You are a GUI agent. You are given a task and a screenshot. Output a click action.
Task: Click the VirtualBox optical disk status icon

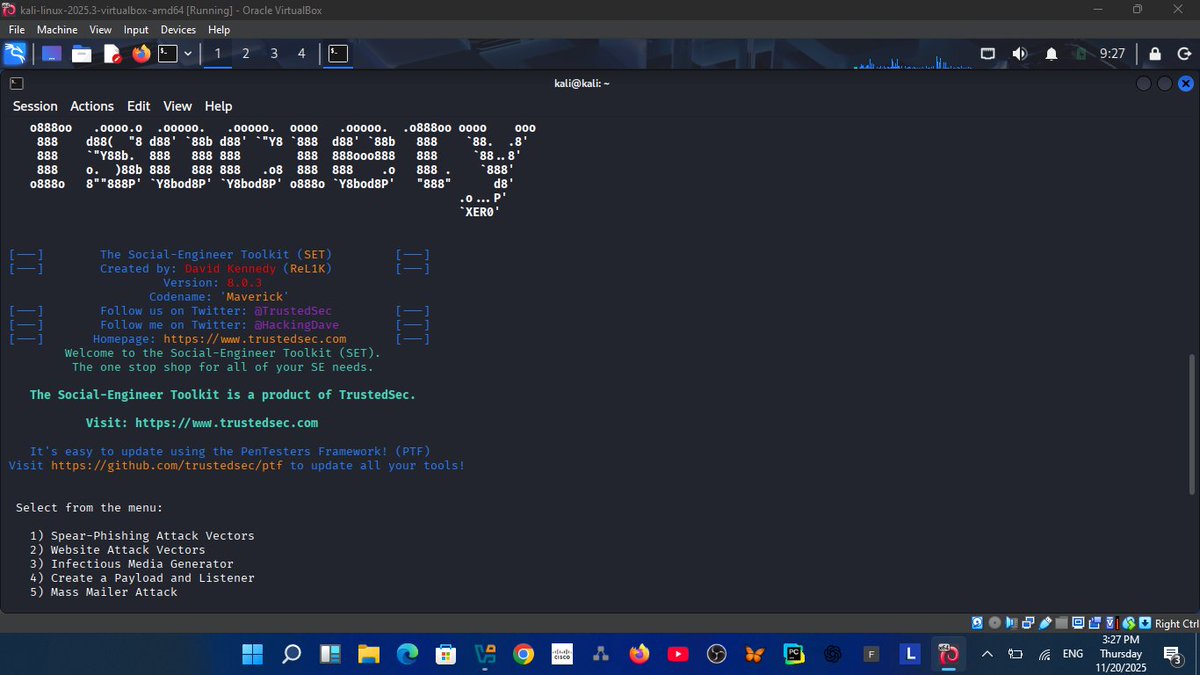994,623
